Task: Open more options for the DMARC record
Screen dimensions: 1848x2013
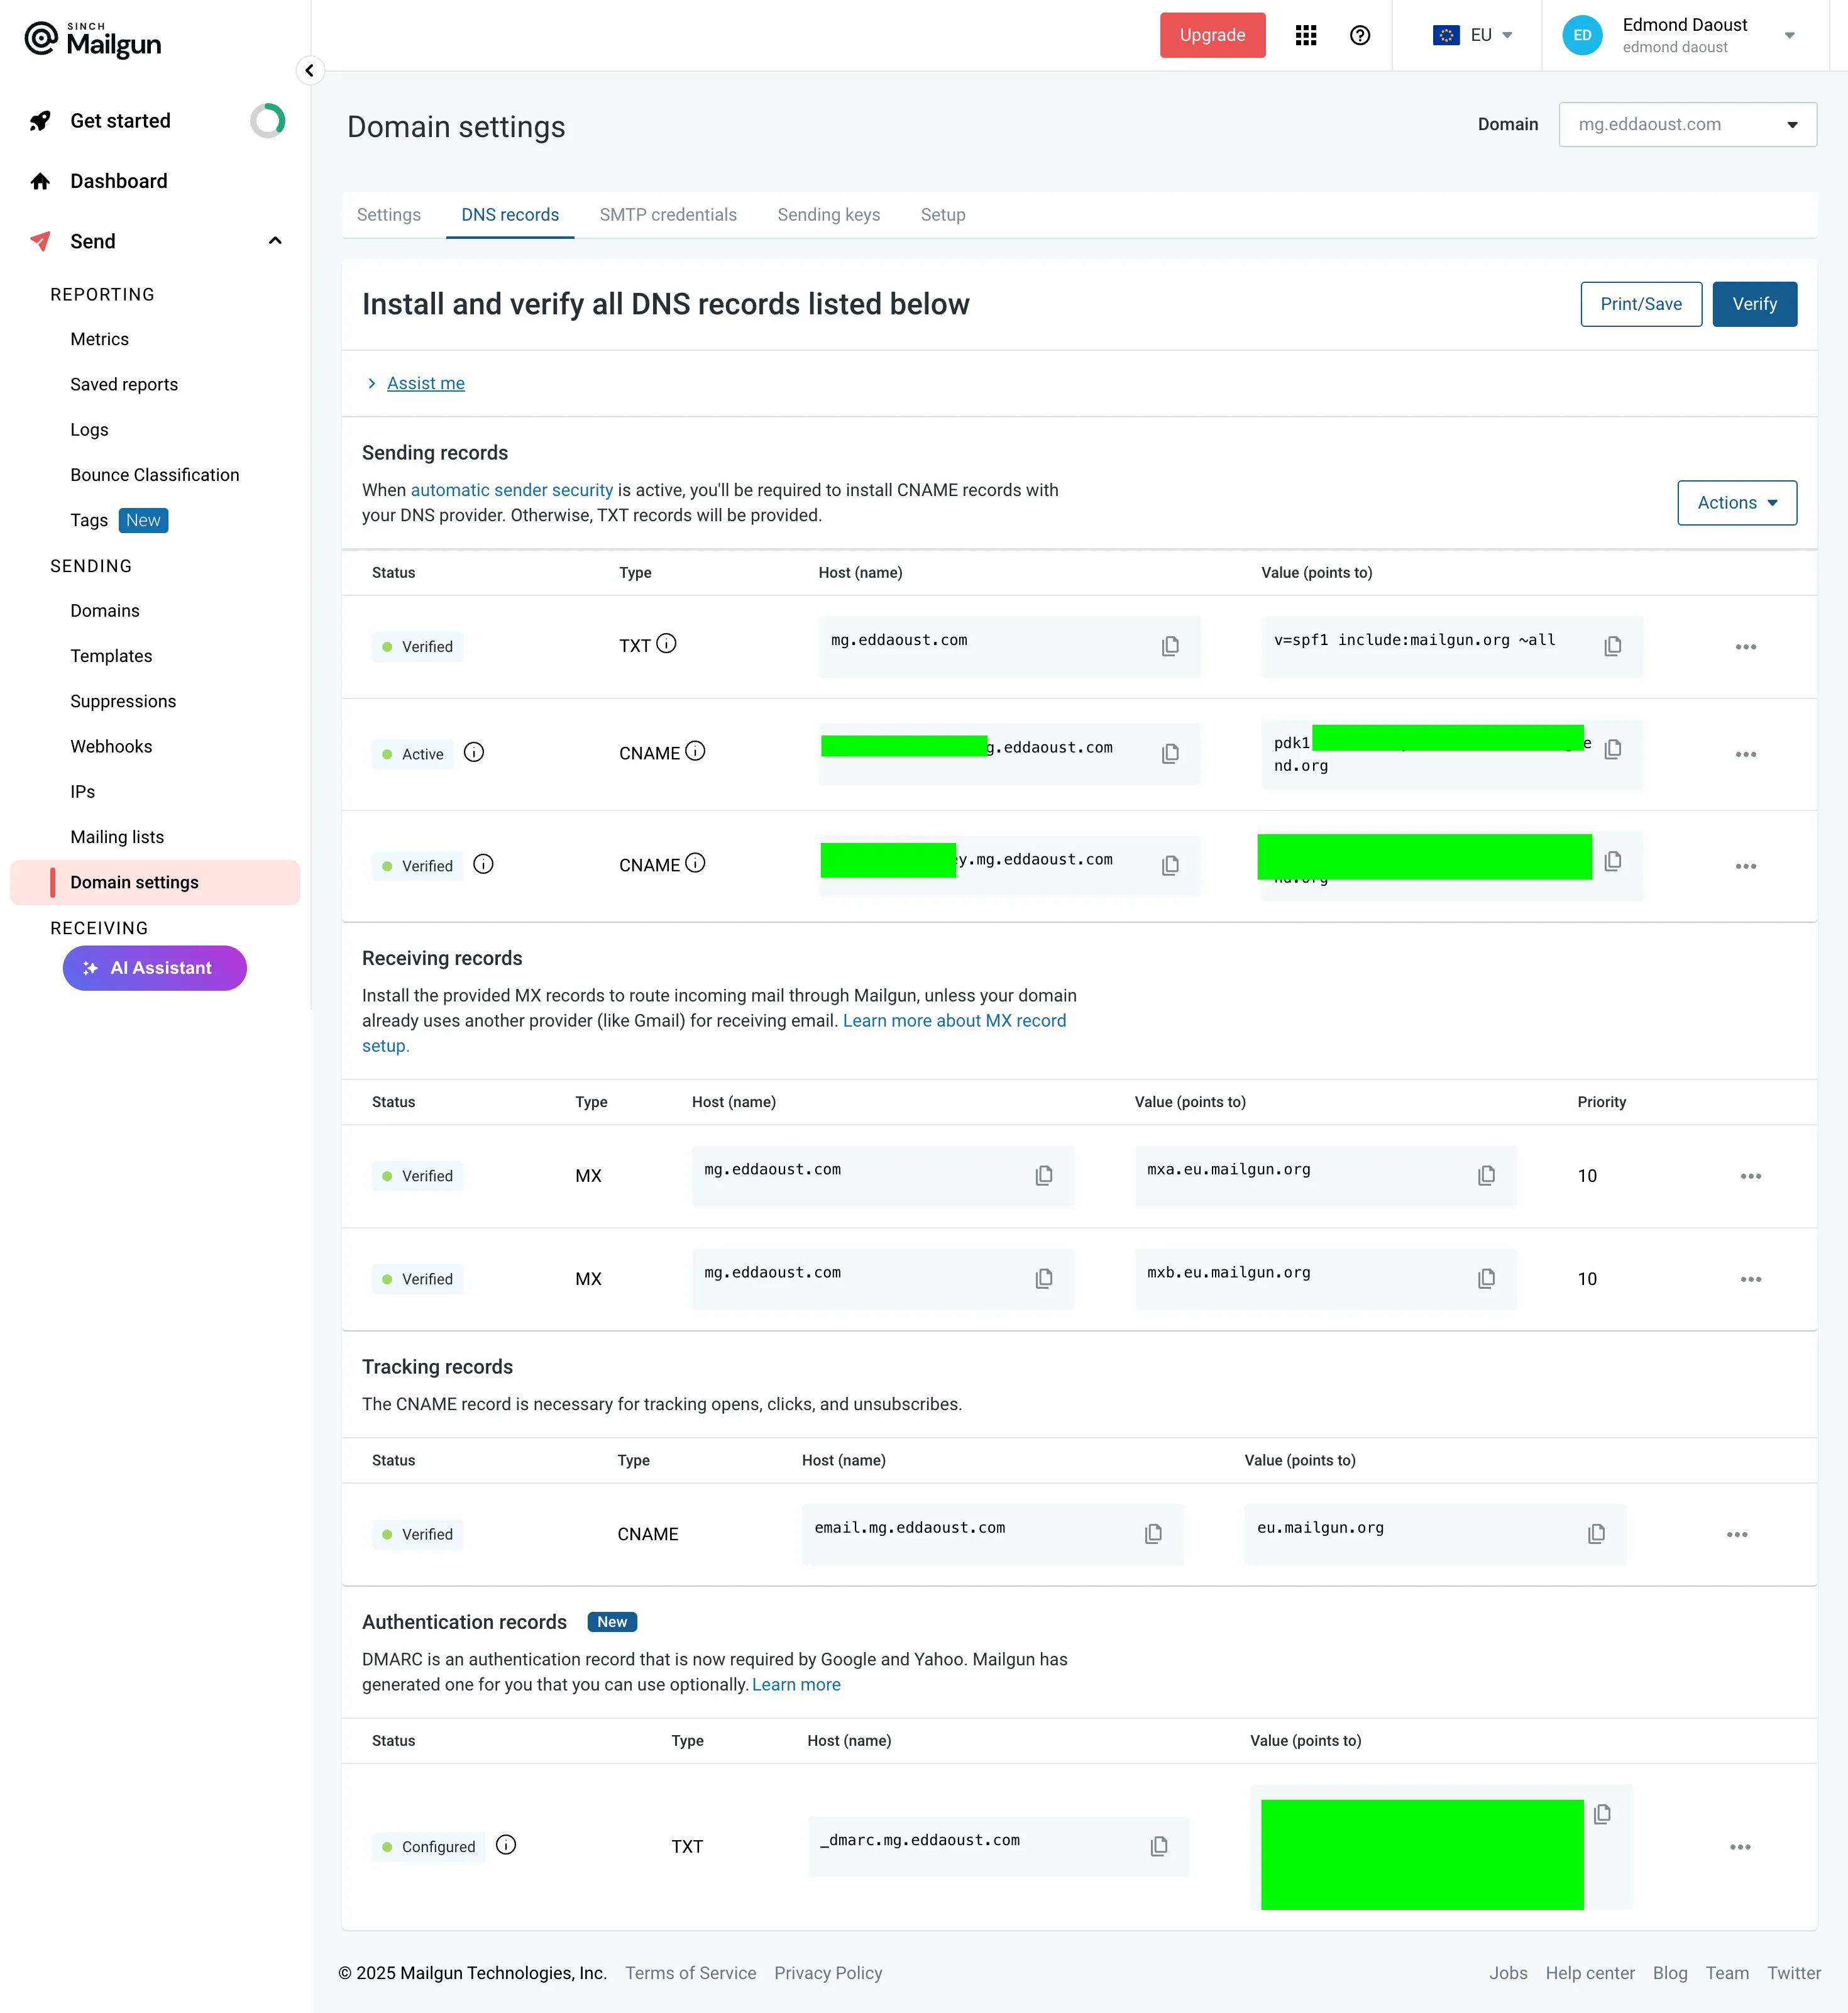Action: 1740,1847
